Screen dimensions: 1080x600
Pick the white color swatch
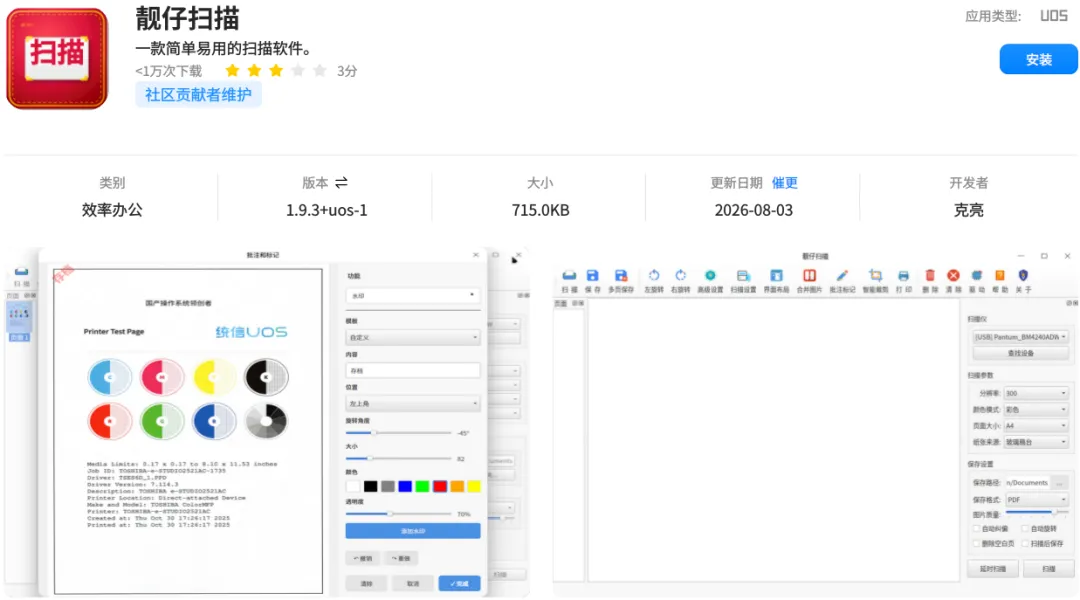tap(353, 486)
